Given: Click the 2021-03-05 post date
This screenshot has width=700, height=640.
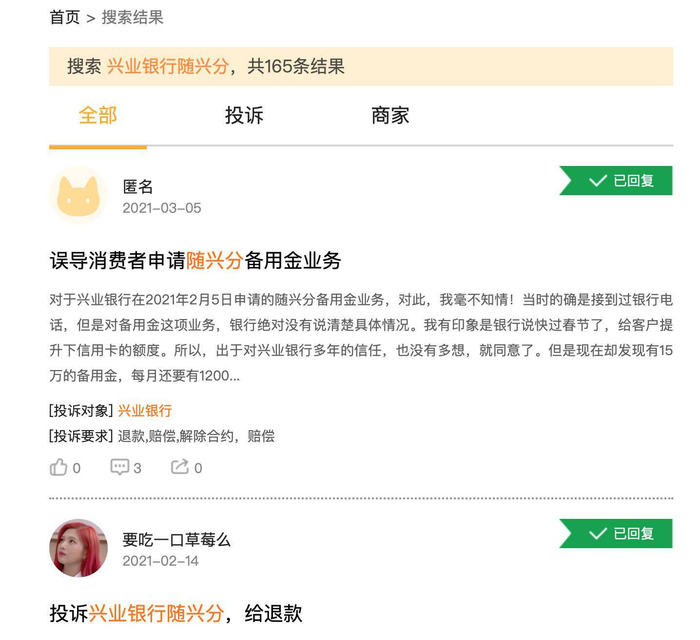Looking at the screenshot, I should click(x=162, y=208).
